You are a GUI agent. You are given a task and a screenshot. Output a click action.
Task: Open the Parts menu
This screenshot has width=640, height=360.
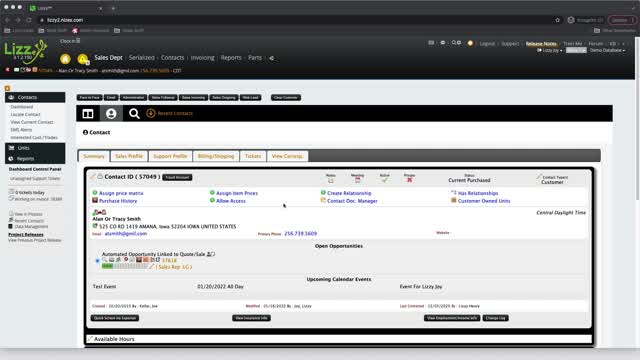pyautogui.click(x=255, y=58)
